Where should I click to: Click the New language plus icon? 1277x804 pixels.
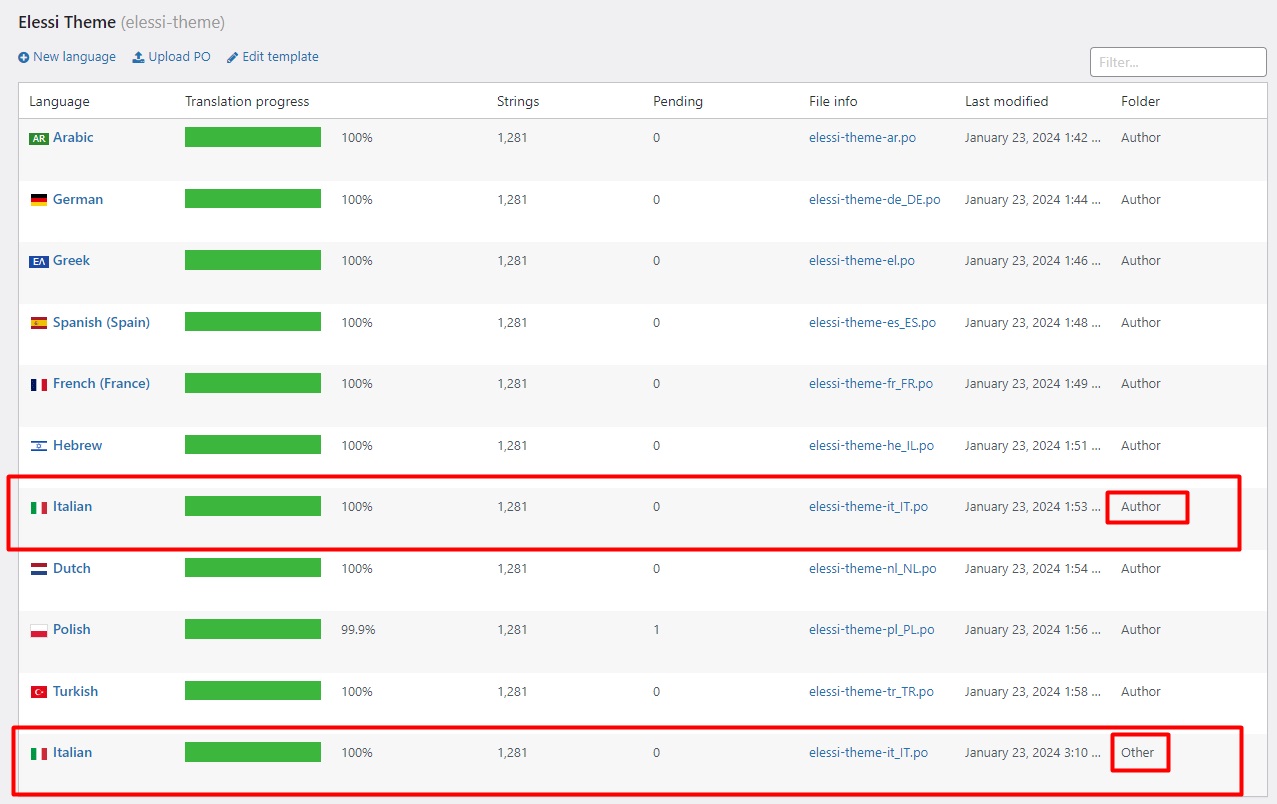click(24, 58)
